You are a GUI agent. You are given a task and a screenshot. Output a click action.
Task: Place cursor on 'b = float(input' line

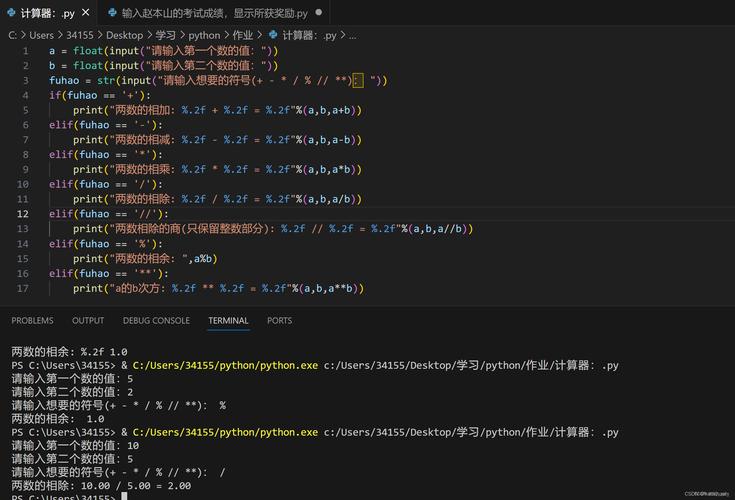[164, 66]
